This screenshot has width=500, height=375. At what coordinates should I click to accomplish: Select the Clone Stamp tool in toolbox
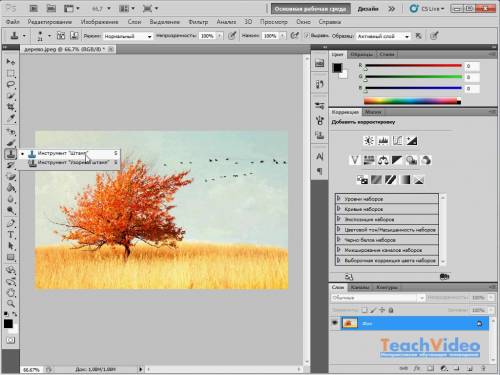pyautogui.click(x=11, y=154)
